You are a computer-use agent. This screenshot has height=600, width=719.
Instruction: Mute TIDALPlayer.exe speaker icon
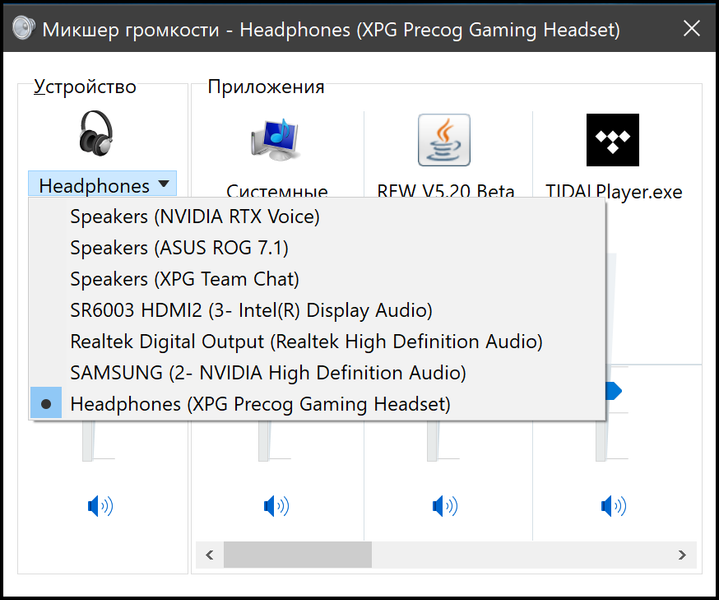[x=613, y=506]
